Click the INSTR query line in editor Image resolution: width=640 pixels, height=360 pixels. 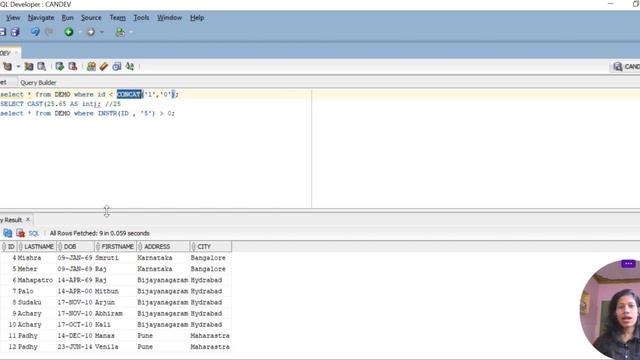(87, 113)
